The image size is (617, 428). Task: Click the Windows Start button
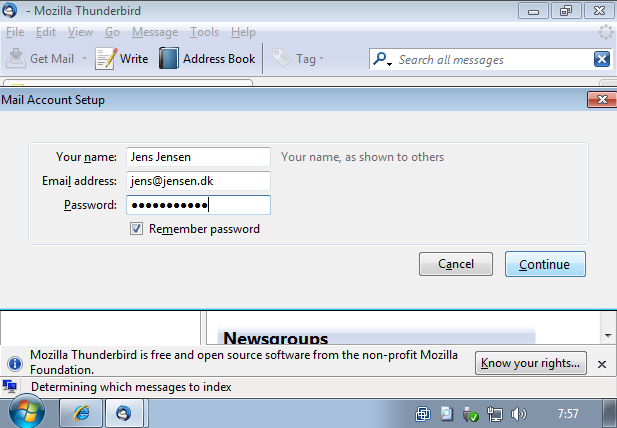coord(27,411)
